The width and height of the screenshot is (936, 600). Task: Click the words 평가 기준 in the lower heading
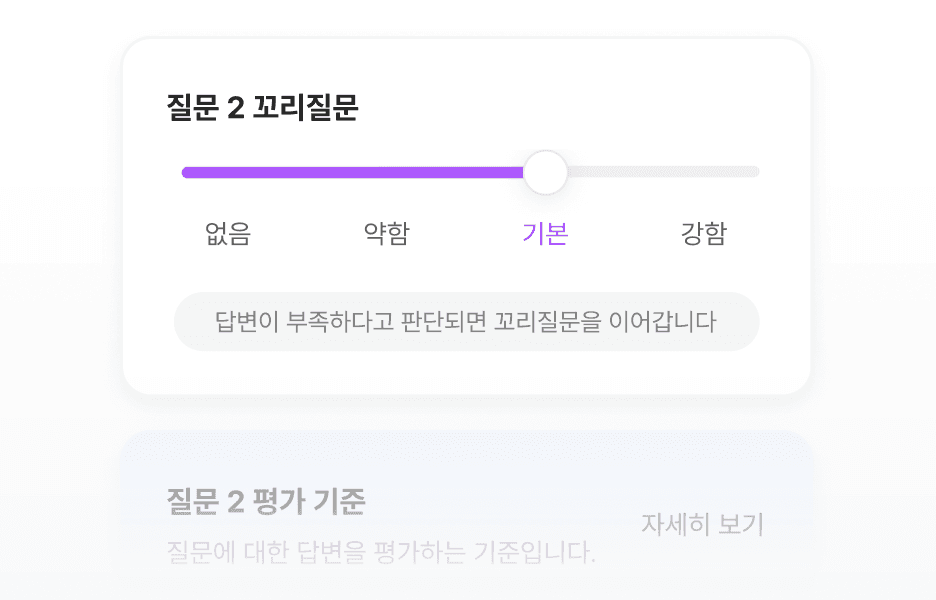coord(309,501)
